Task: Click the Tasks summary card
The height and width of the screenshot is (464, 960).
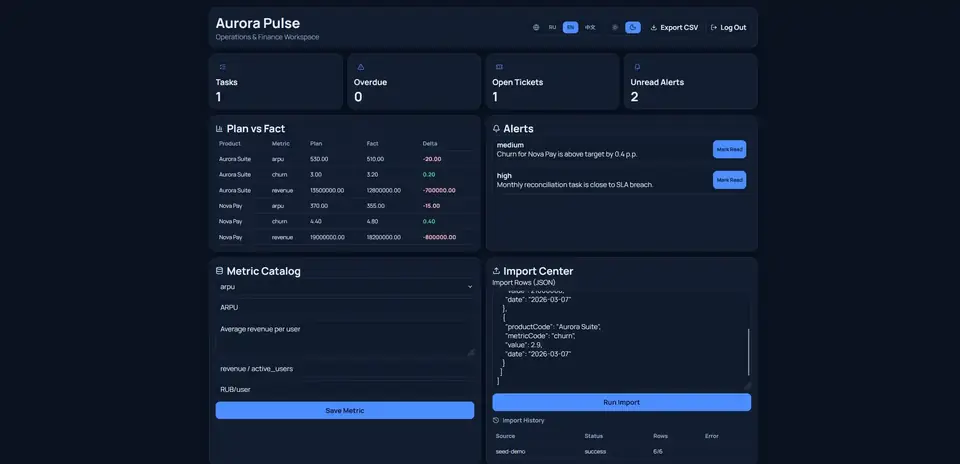Action: 276,81
